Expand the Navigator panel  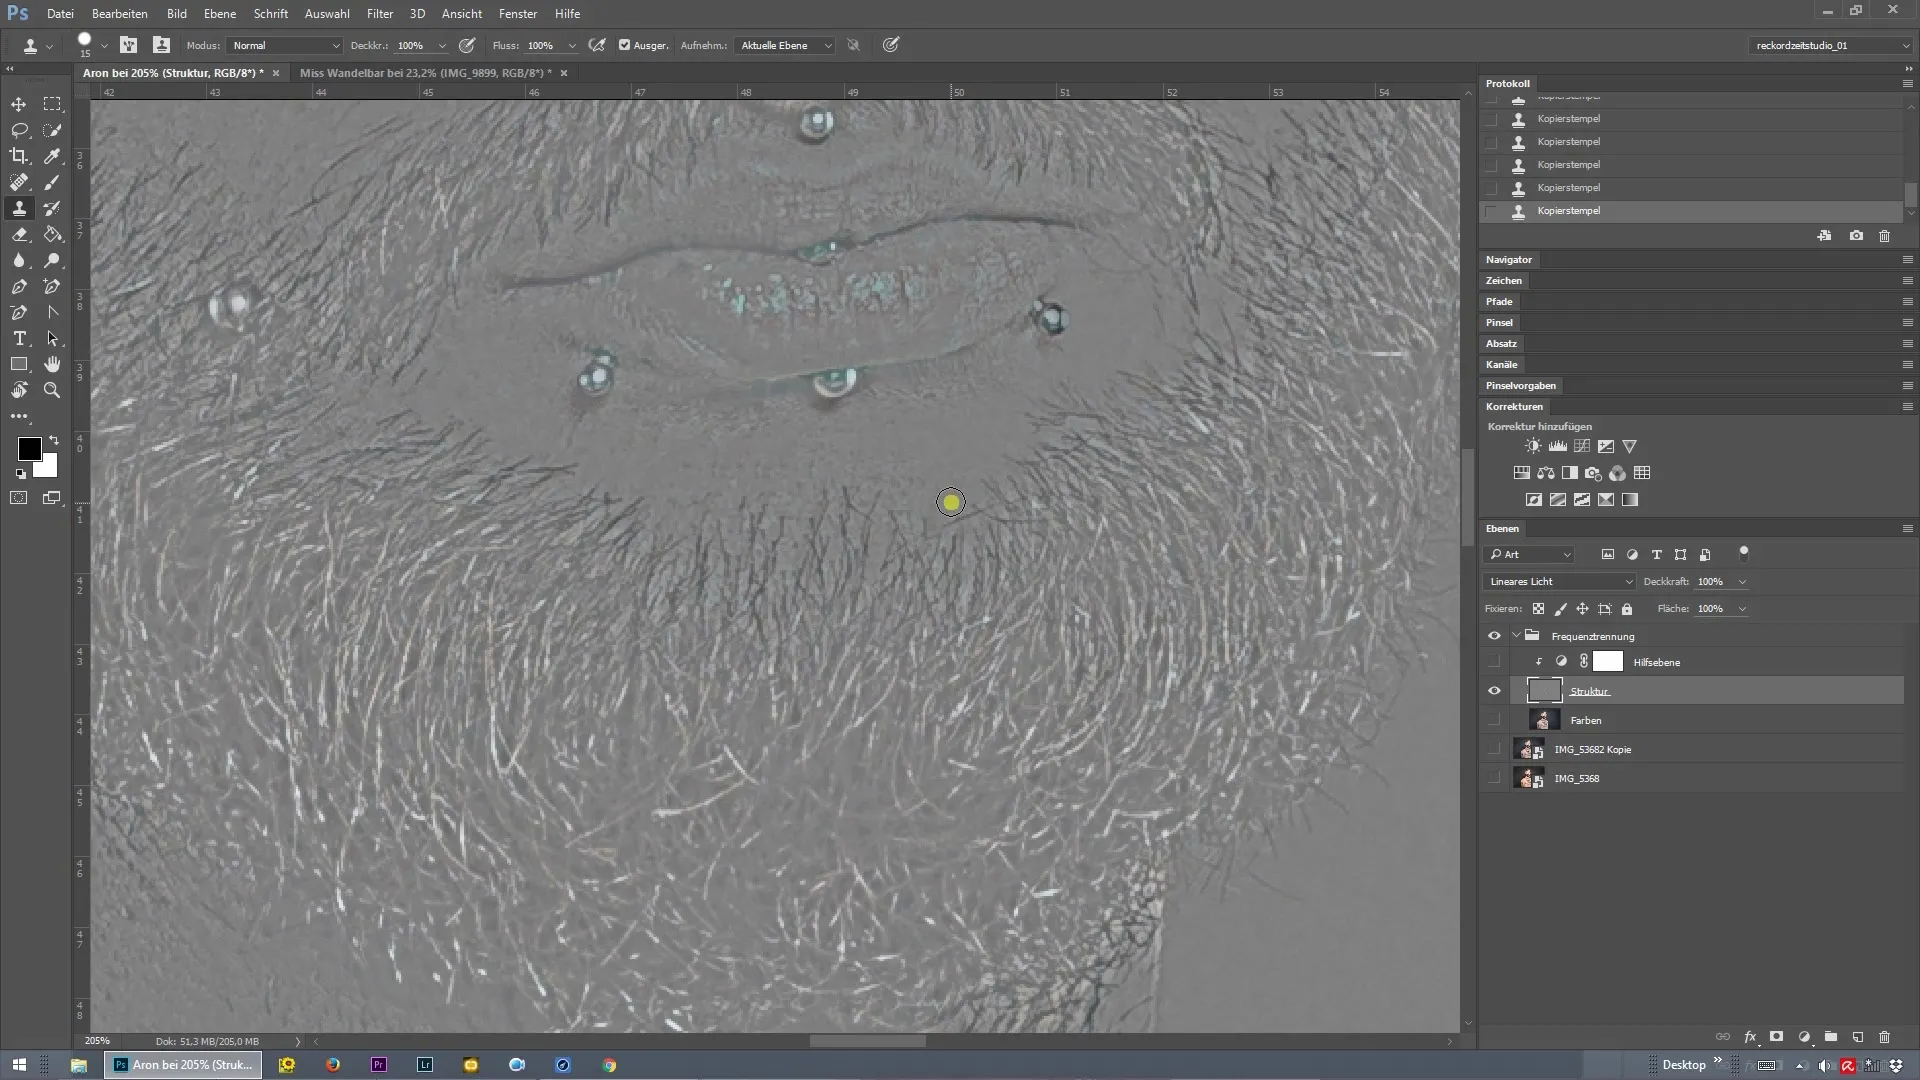coord(1508,259)
